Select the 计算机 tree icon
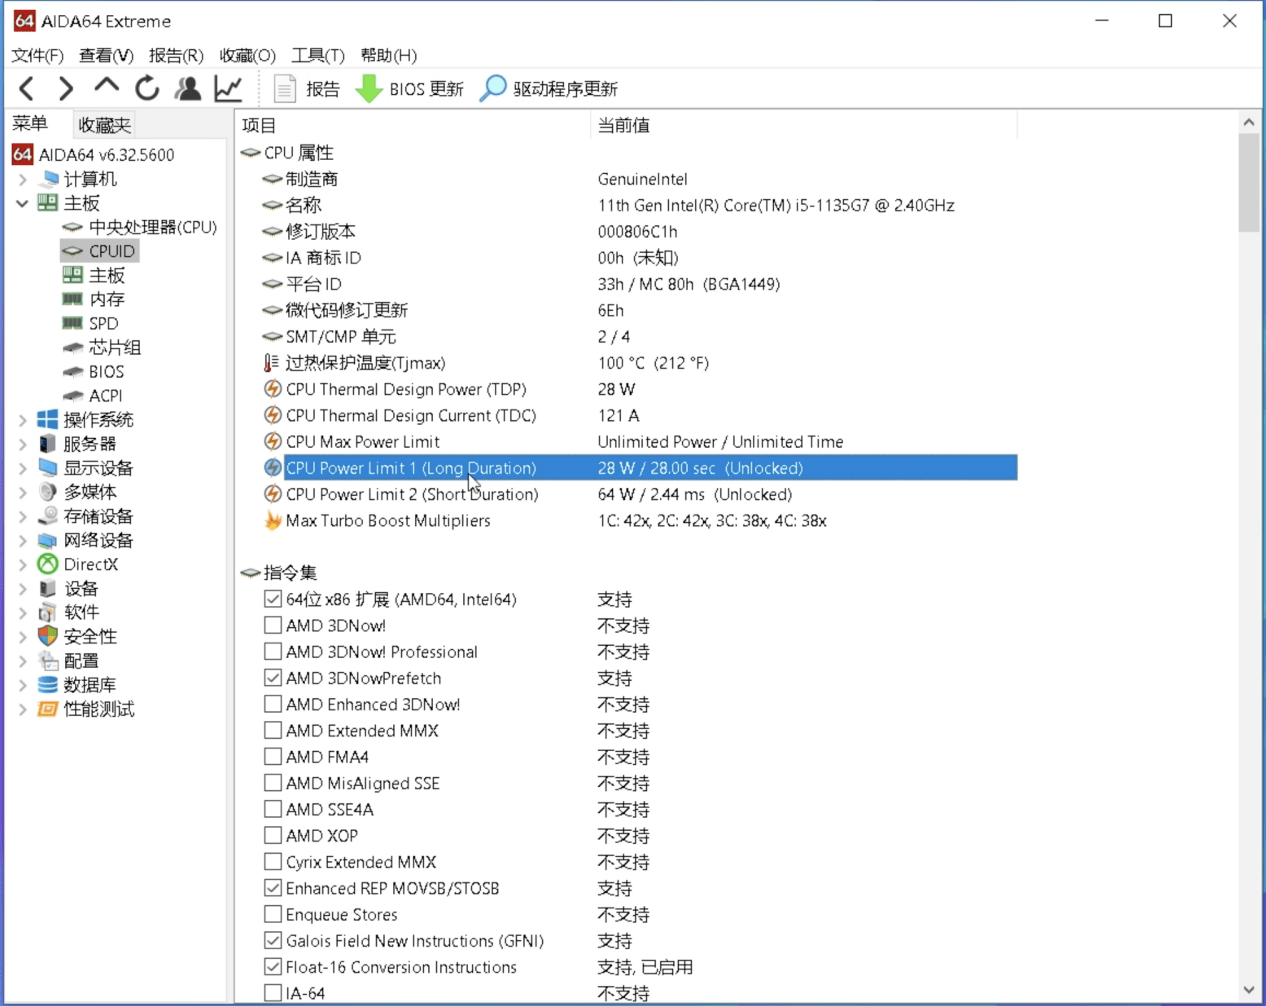 pyautogui.click(x=48, y=179)
